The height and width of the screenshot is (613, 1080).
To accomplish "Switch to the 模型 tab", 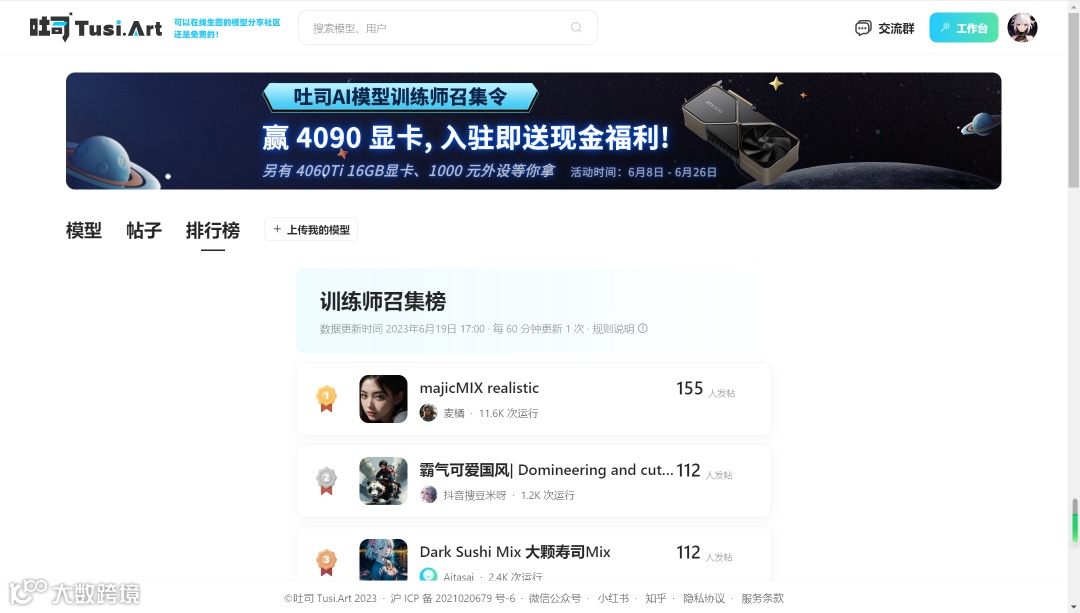I will (84, 230).
